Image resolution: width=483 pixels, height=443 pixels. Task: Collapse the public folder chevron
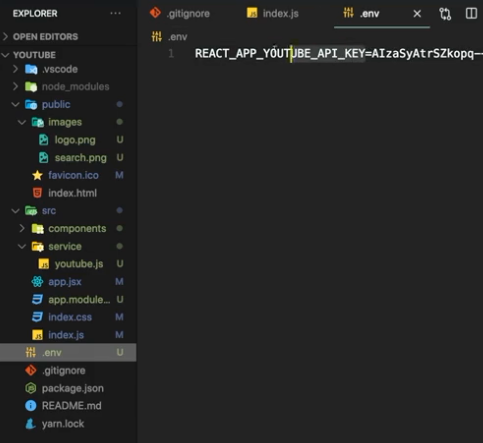15,104
